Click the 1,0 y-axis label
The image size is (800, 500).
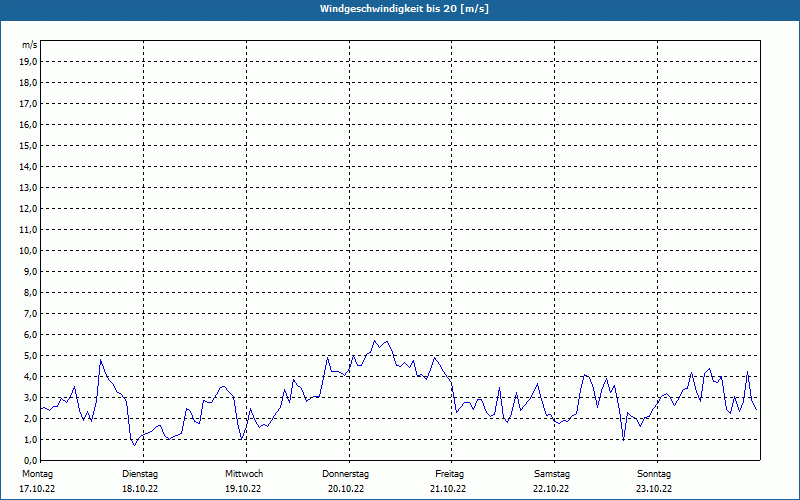[30, 439]
